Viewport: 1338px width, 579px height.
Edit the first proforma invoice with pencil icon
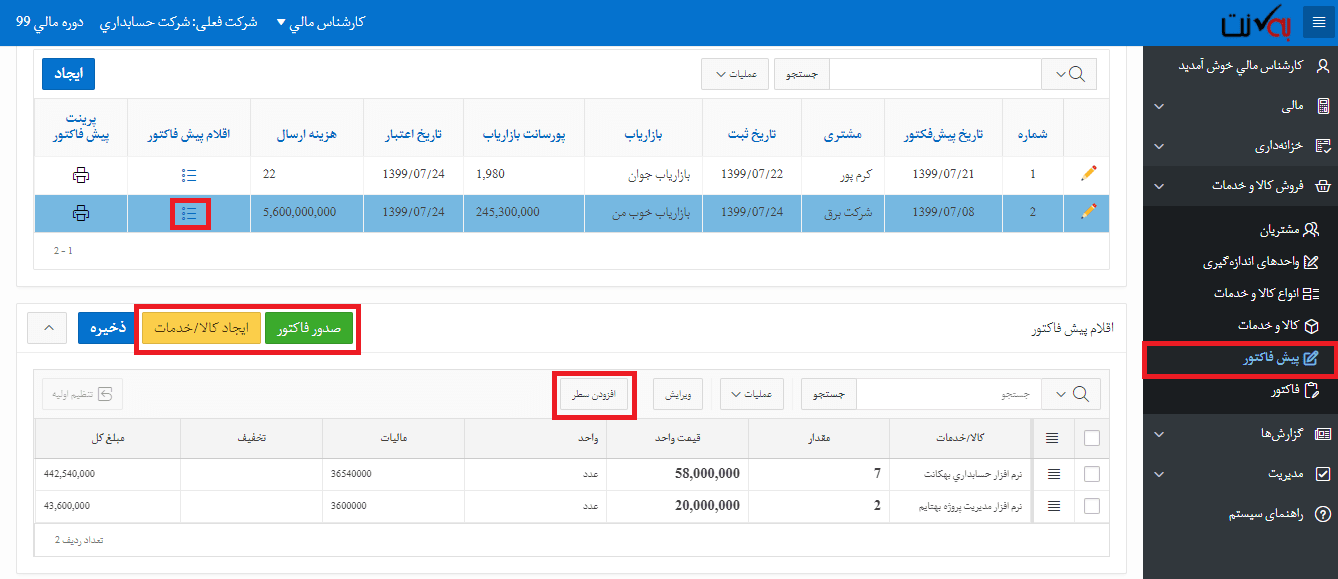coord(1088,174)
